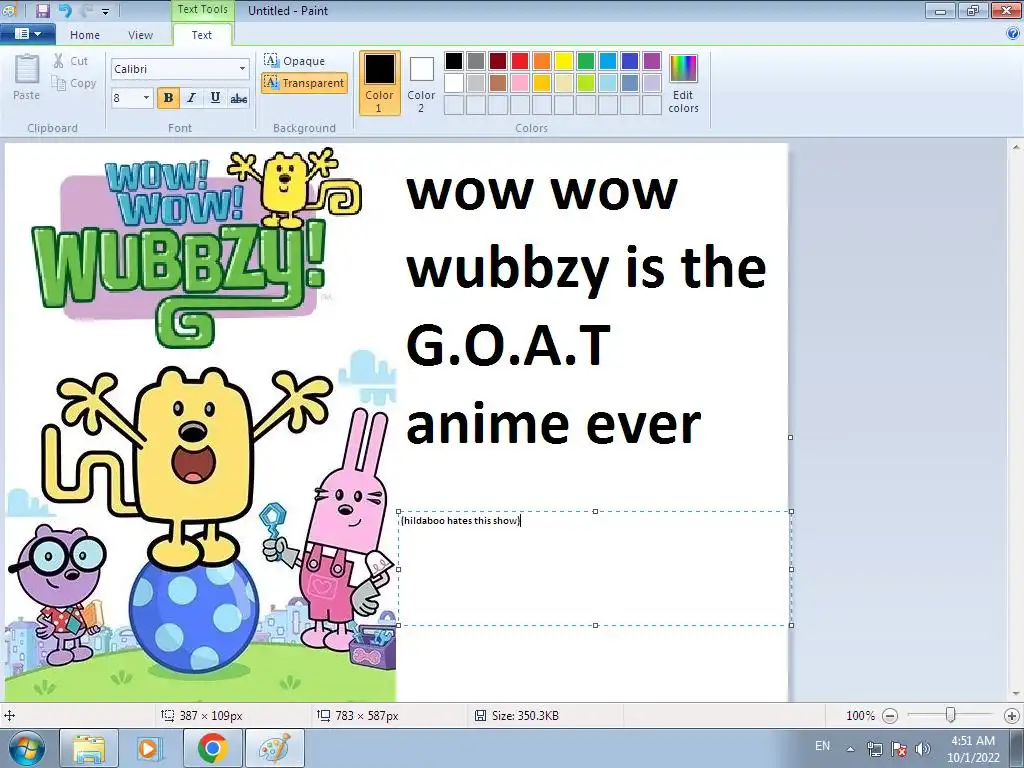Select Opaque background option

[x=295, y=61]
